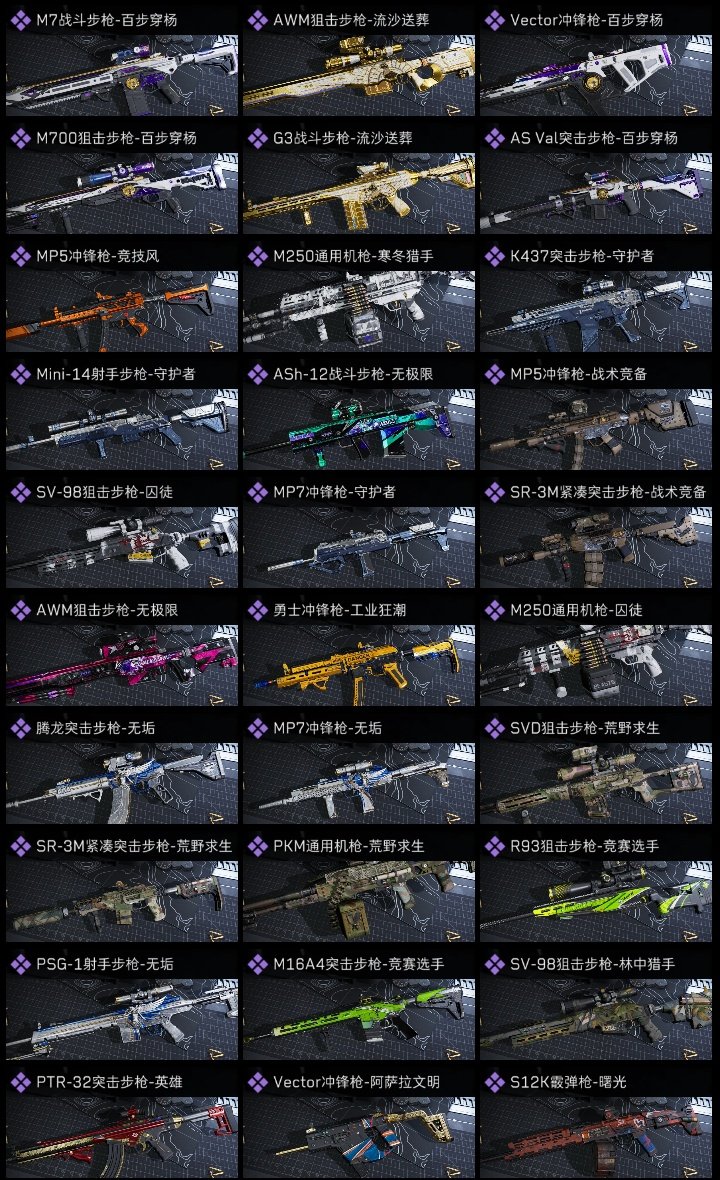Click the rarity icon beside AS Val突击步枪-百步穿杨
Screen dimensions: 720x1180
coord(494,138)
